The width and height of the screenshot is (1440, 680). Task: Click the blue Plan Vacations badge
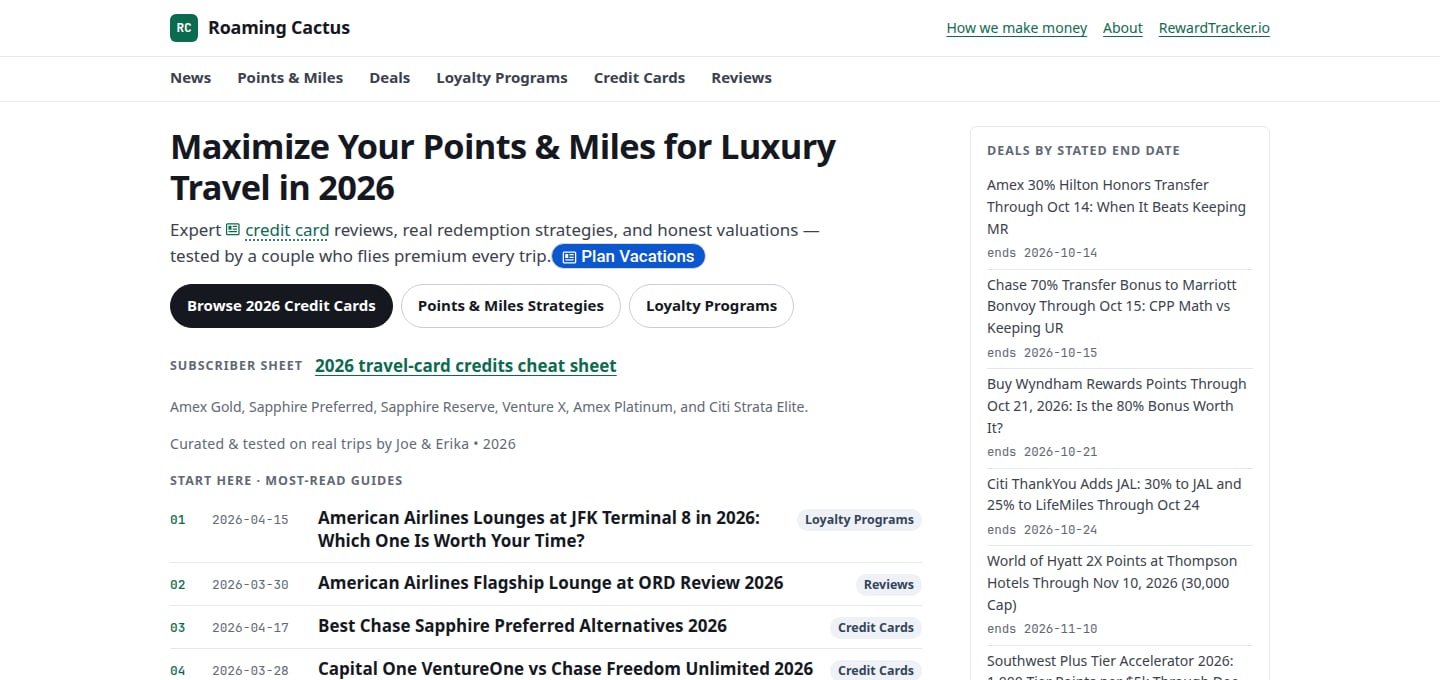click(x=628, y=256)
